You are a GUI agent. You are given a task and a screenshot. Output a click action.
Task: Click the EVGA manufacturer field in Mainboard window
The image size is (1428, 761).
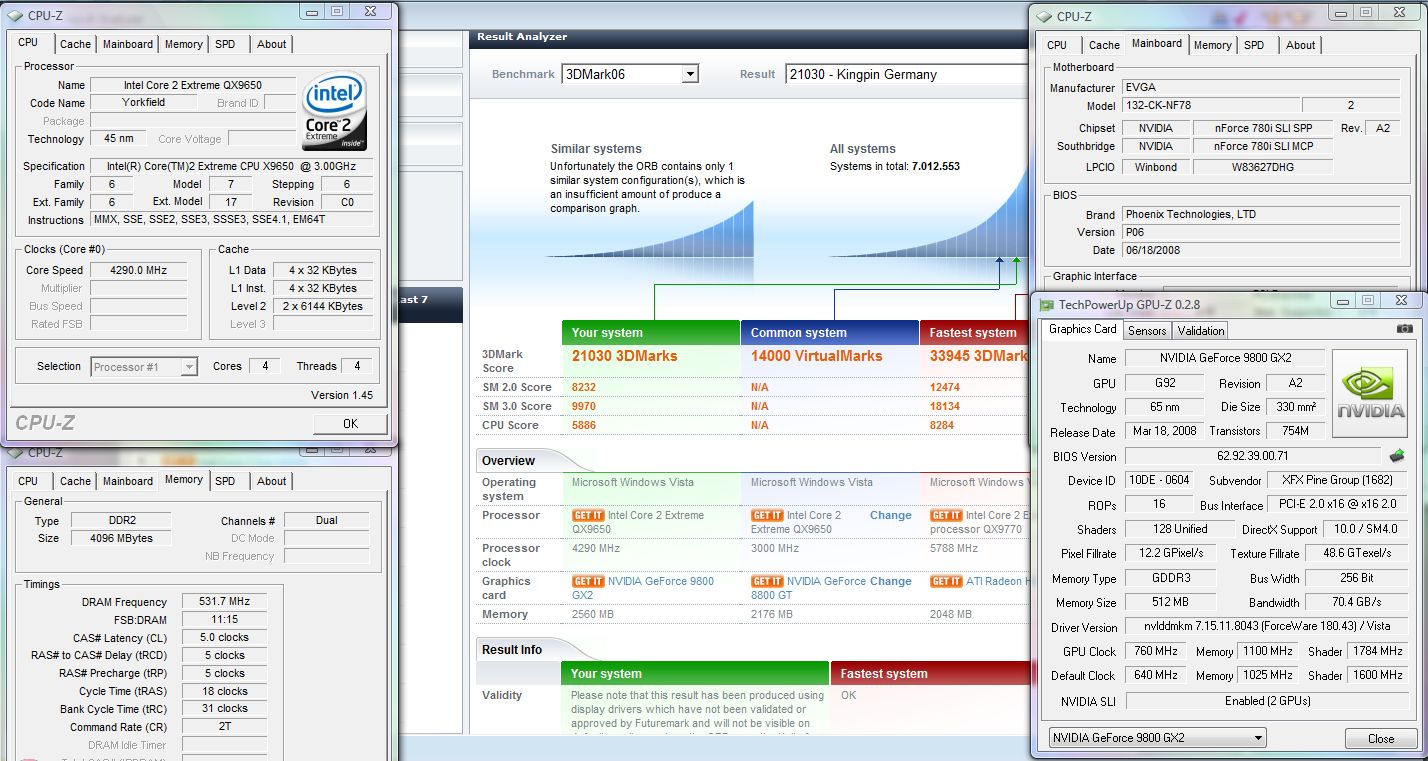(x=1262, y=88)
